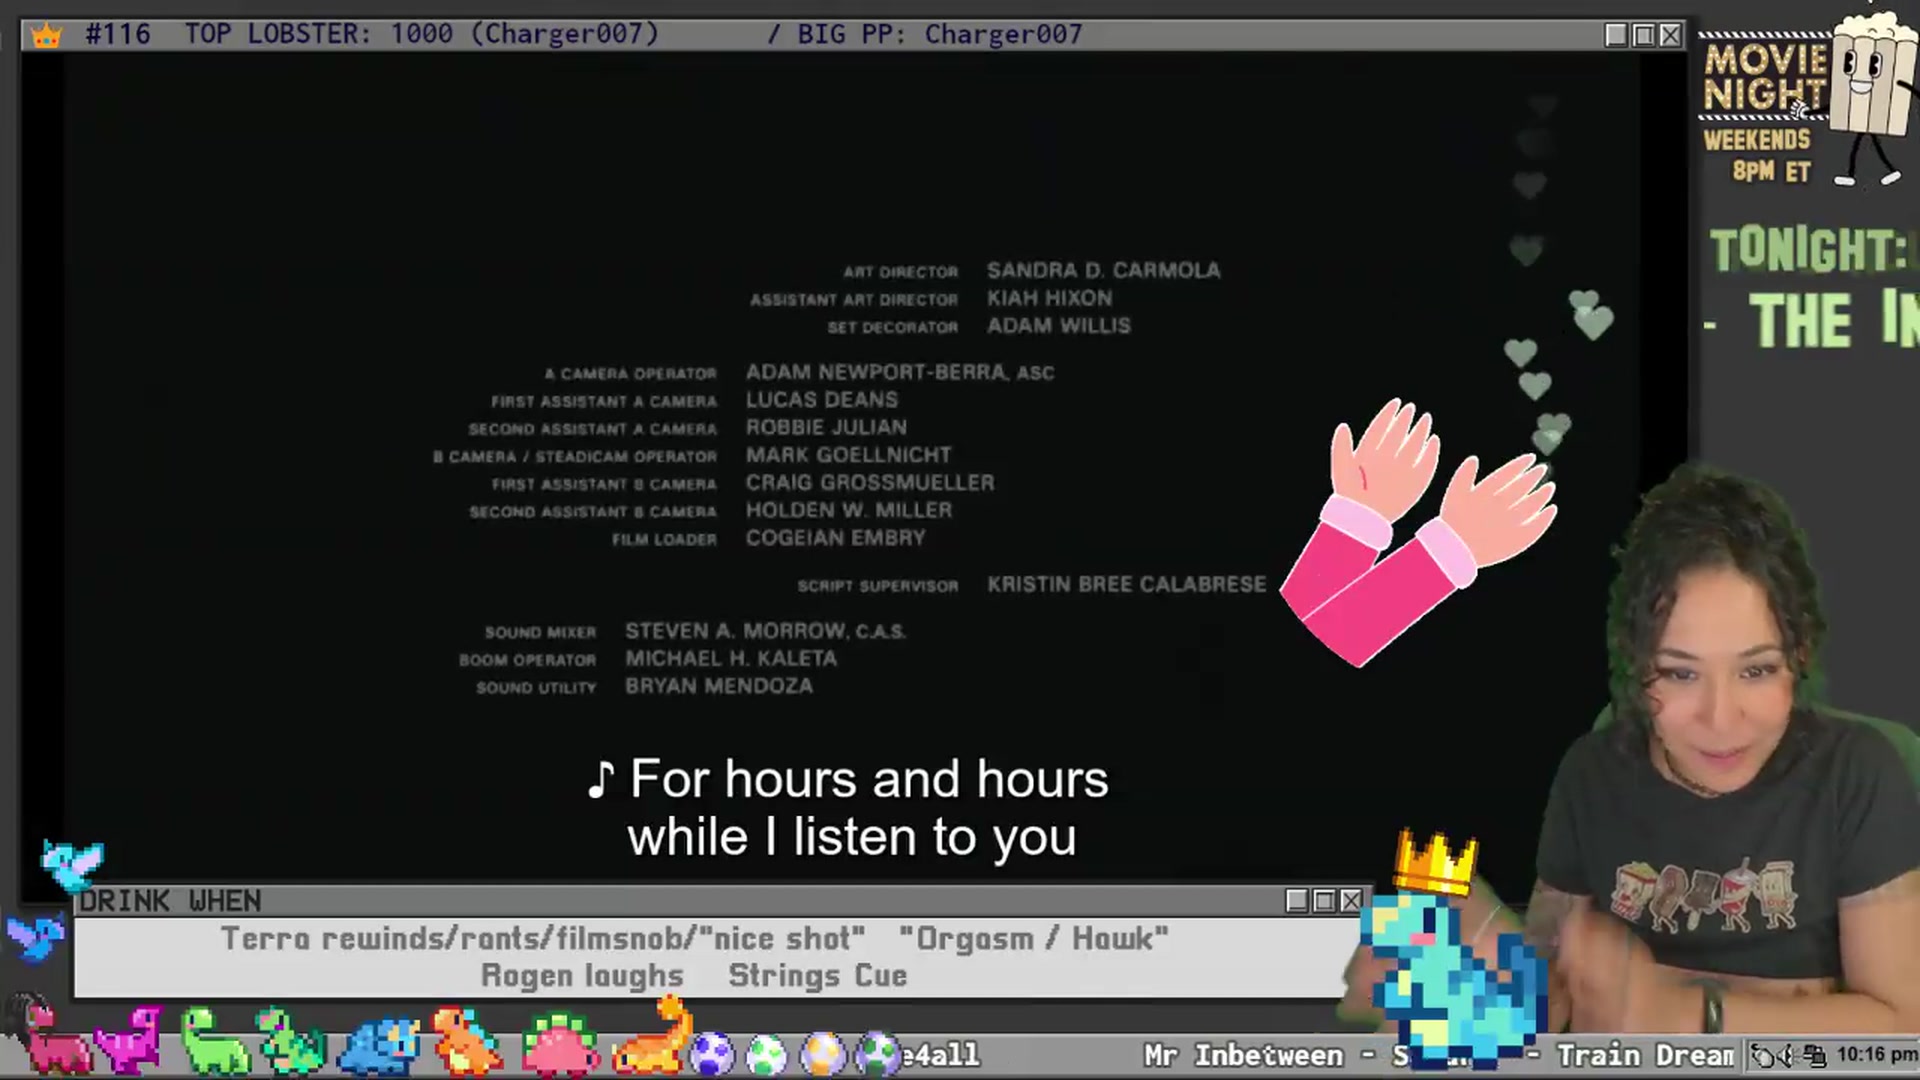
Task: Click the '"Orgasm / Hawk"' drinking rule
Action: [1033, 938]
